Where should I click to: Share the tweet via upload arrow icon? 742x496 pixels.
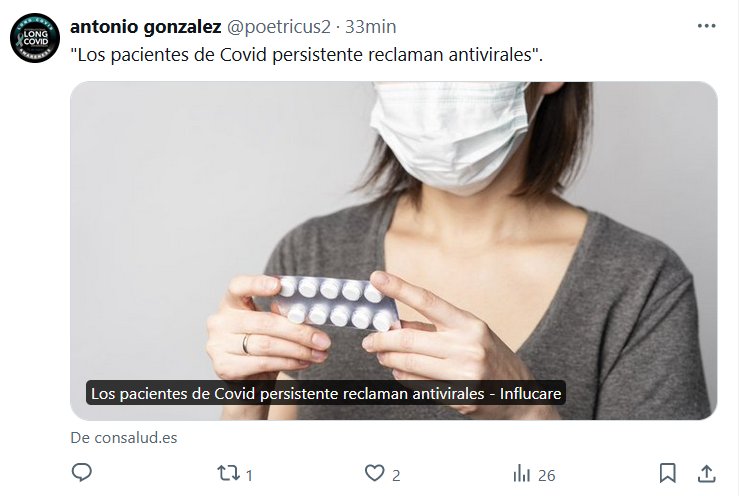click(x=707, y=473)
